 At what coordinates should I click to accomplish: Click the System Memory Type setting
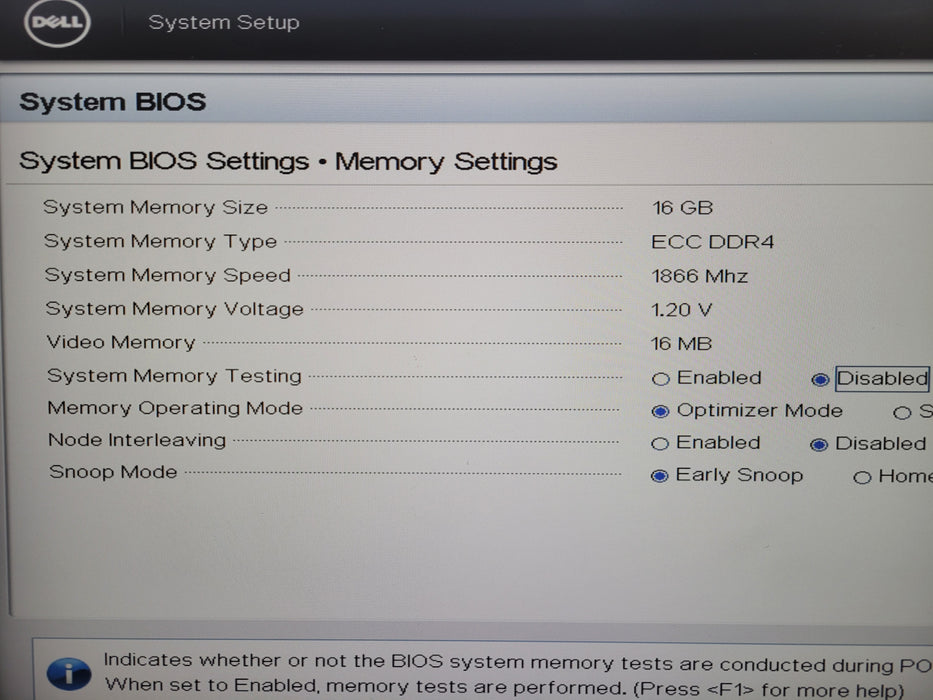tap(160, 241)
